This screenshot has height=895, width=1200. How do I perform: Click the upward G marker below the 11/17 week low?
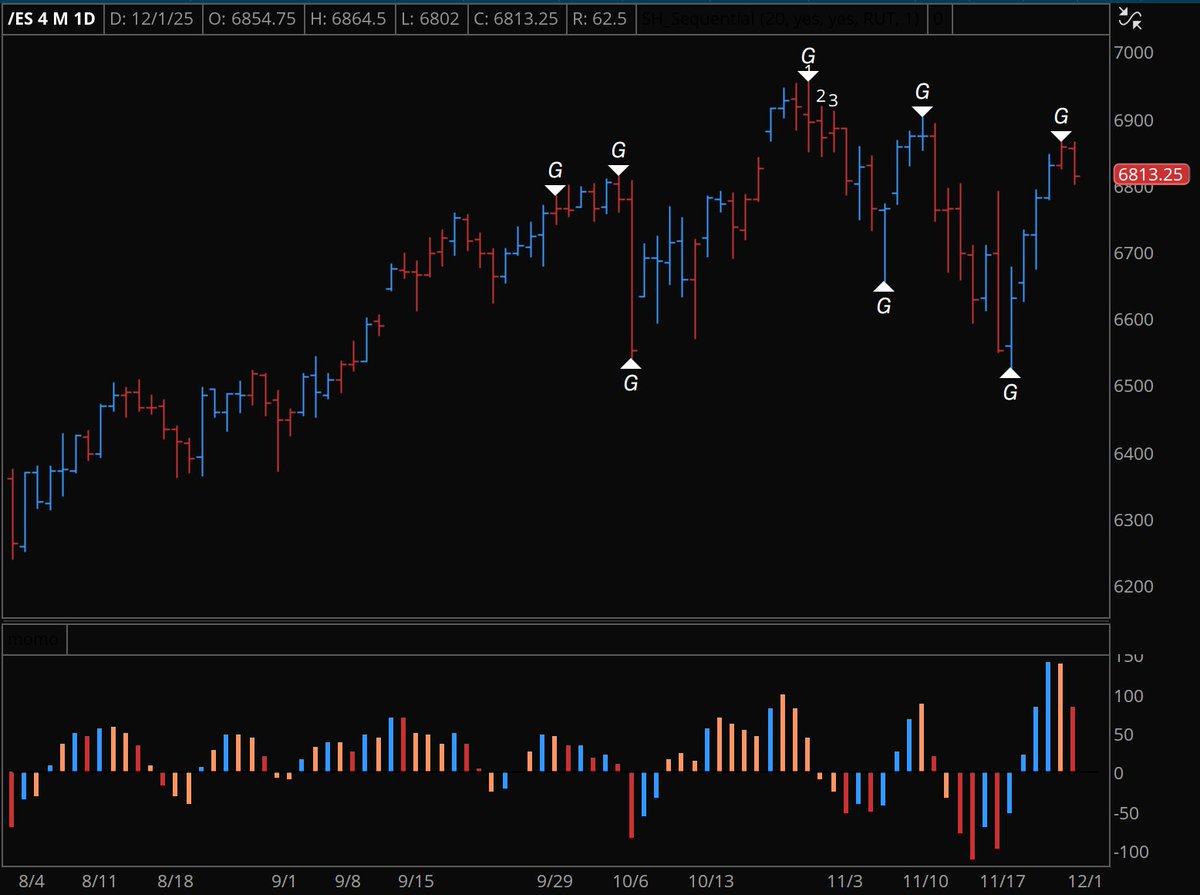pos(1010,383)
